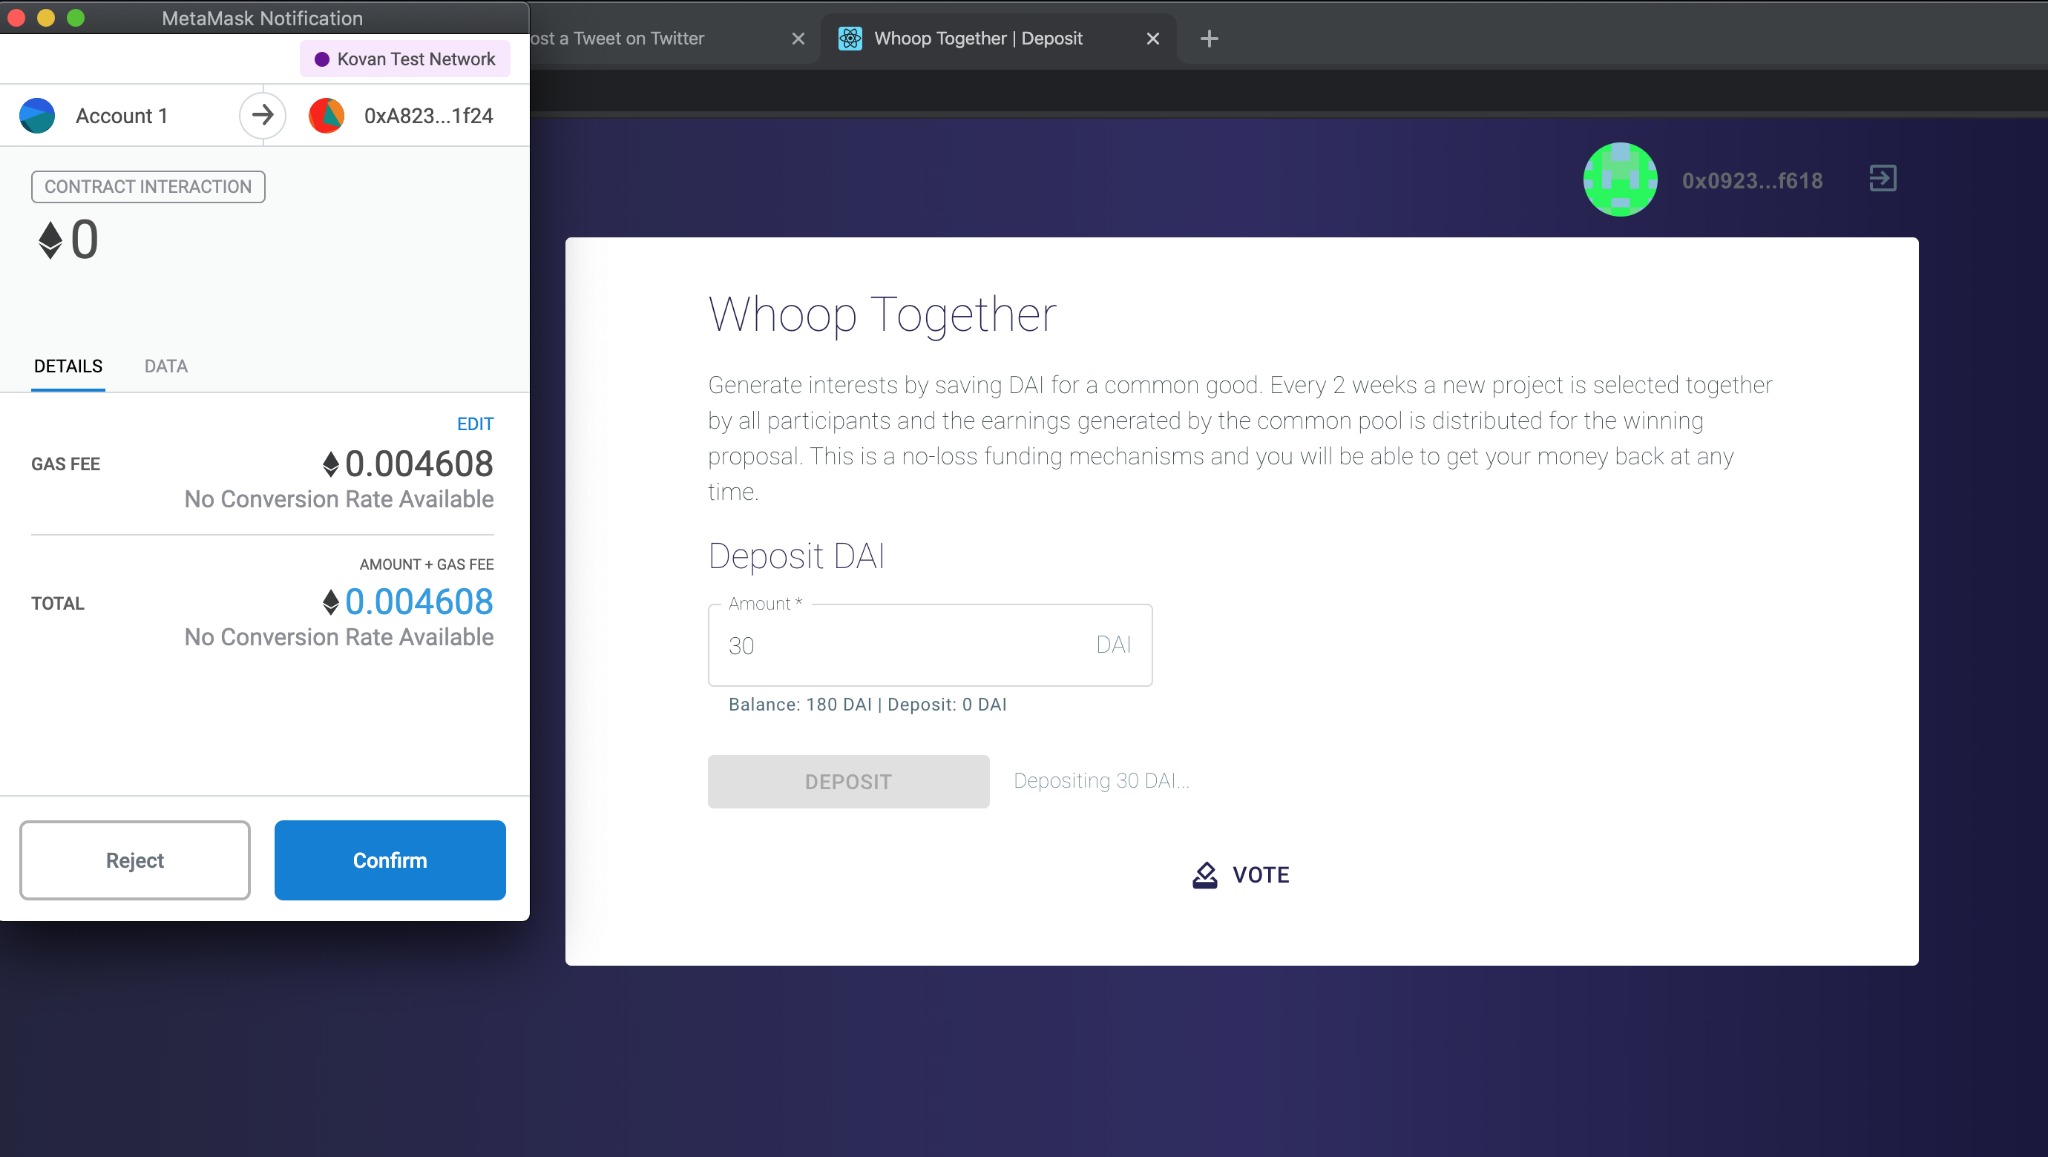
Task: Select the DETAILS tab
Action: 68,366
